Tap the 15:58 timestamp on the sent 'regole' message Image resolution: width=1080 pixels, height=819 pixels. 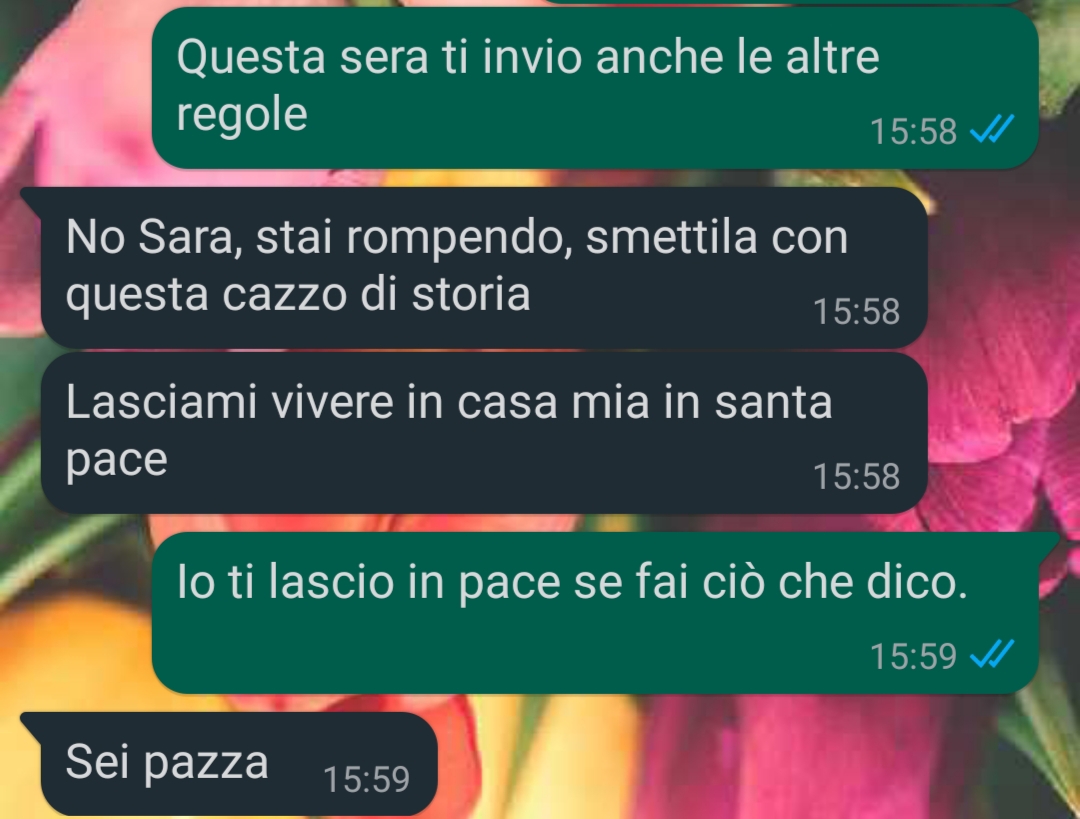tap(913, 131)
